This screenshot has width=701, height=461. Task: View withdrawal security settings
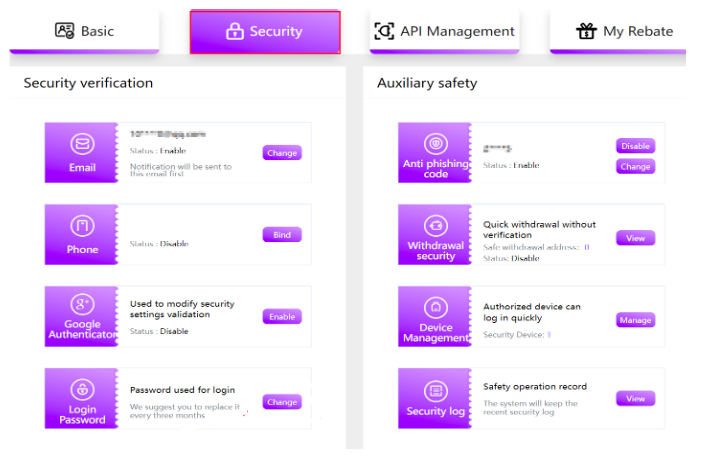tap(635, 238)
